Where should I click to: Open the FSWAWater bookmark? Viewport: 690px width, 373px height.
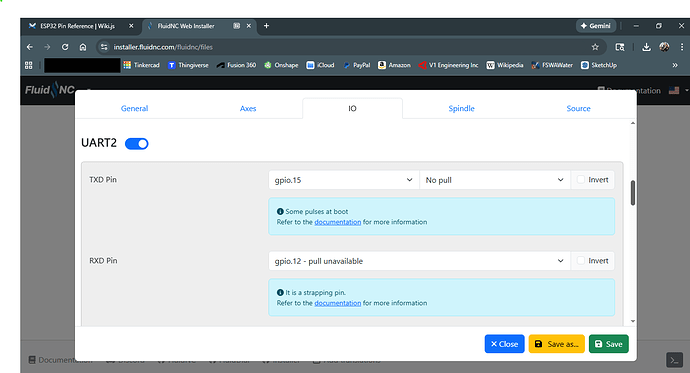point(552,65)
